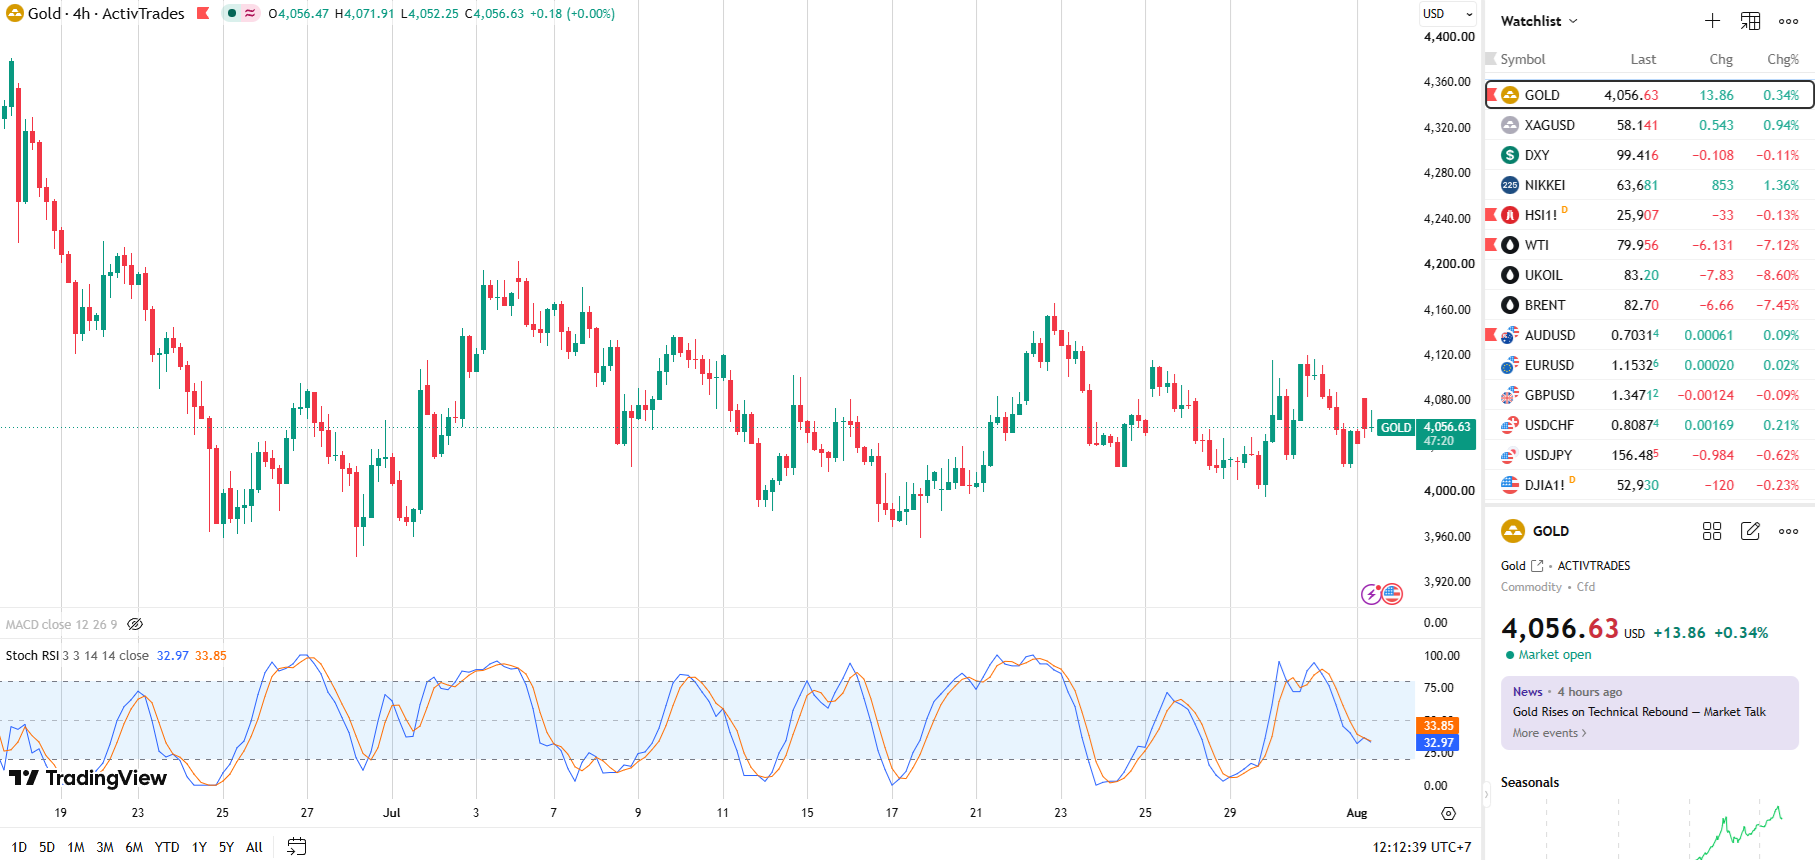The height and width of the screenshot is (860, 1815).
Task: Click the add symbol plus icon
Action: coord(1712,21)
